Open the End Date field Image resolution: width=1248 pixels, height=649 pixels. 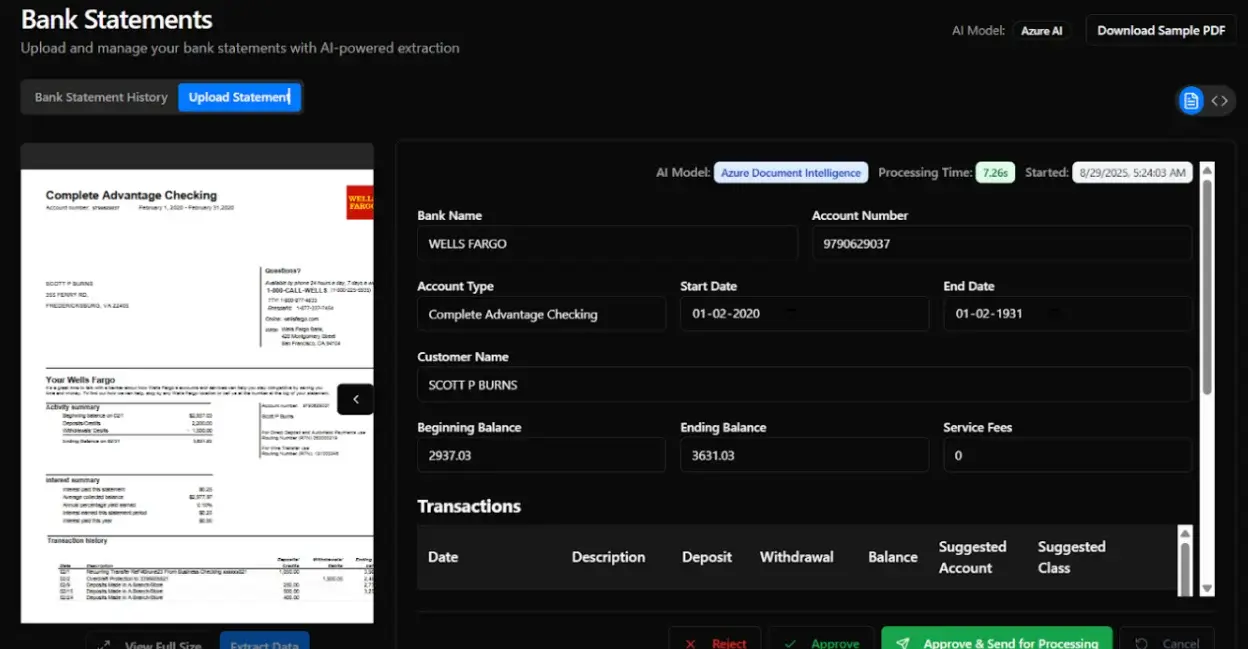[1067, 314]
